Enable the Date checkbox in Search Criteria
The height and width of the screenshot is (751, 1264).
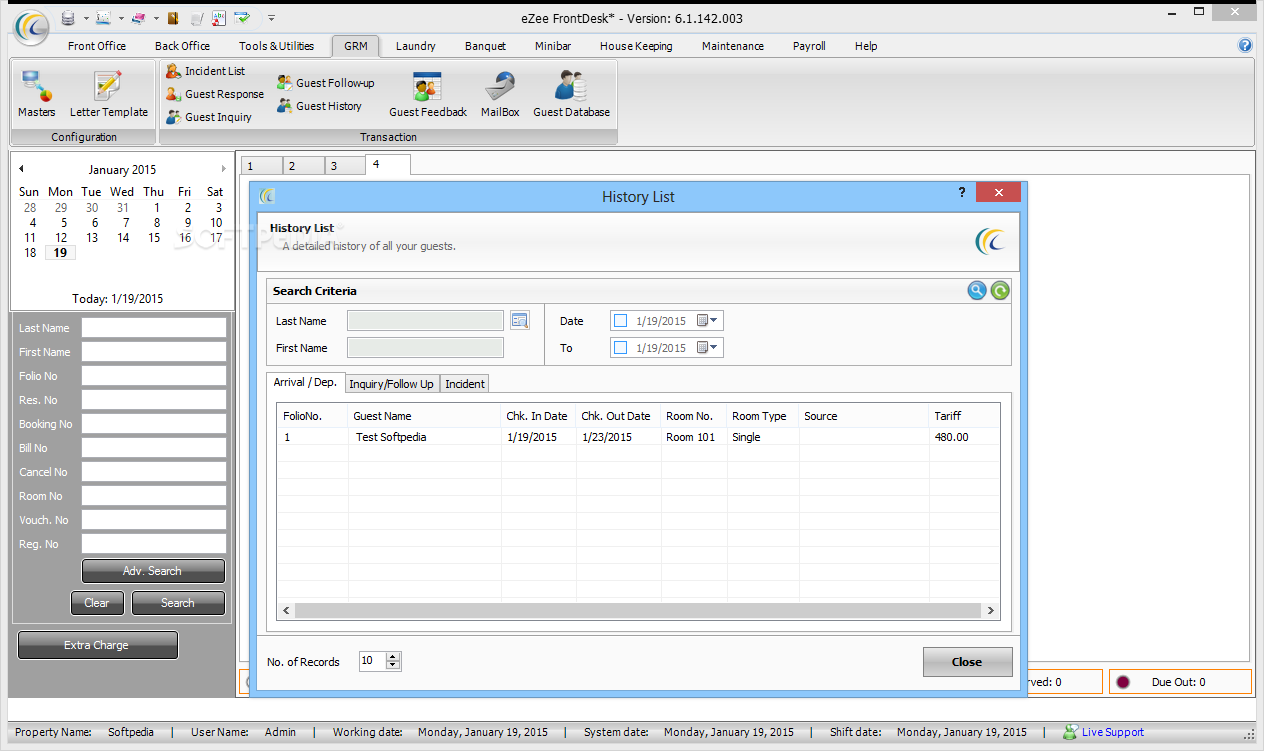pos(620,321)
